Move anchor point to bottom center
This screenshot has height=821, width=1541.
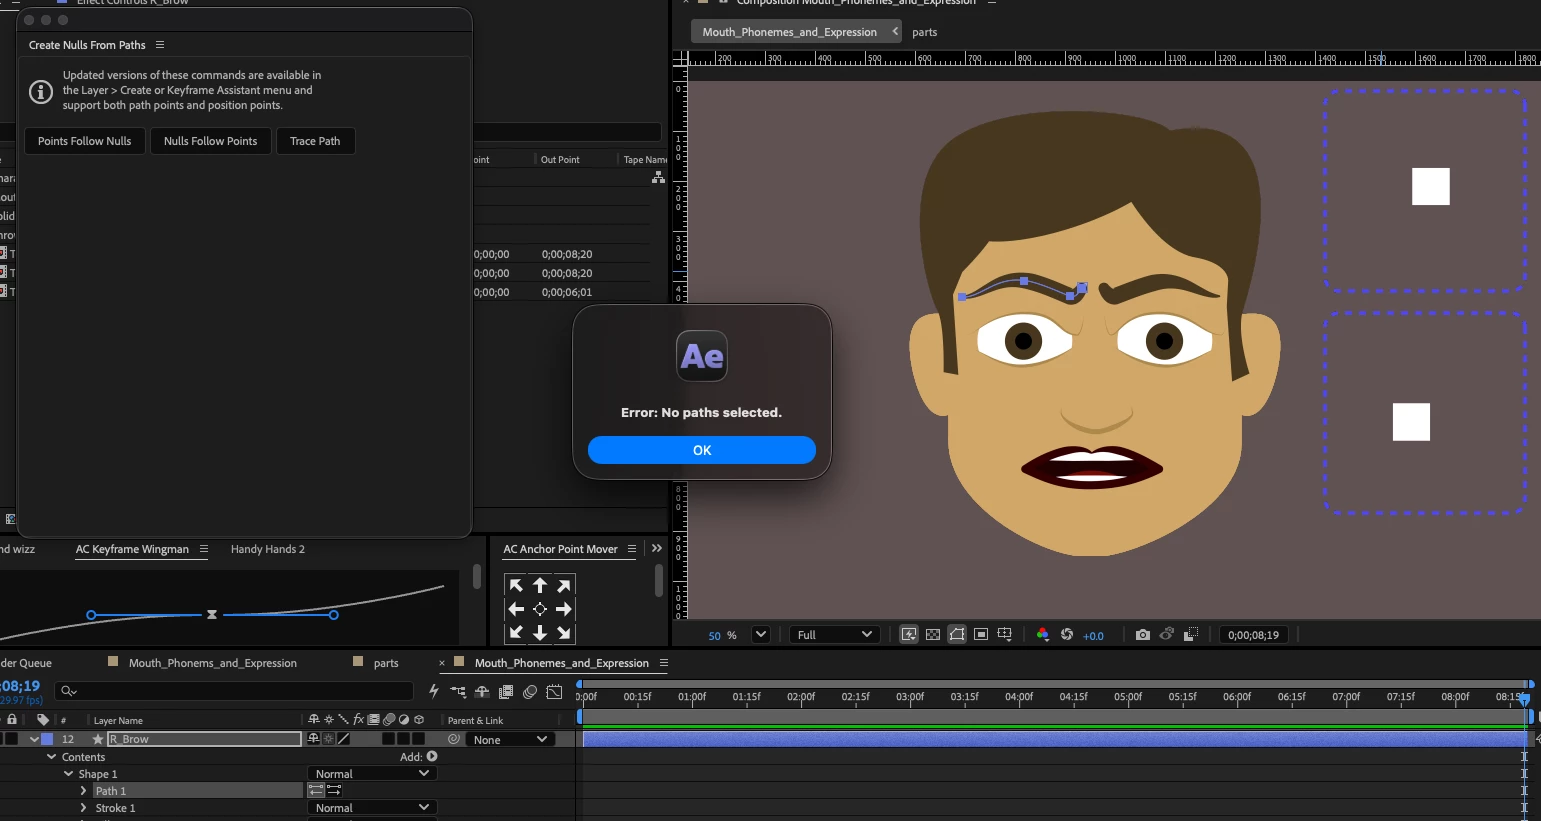point(540,633)
